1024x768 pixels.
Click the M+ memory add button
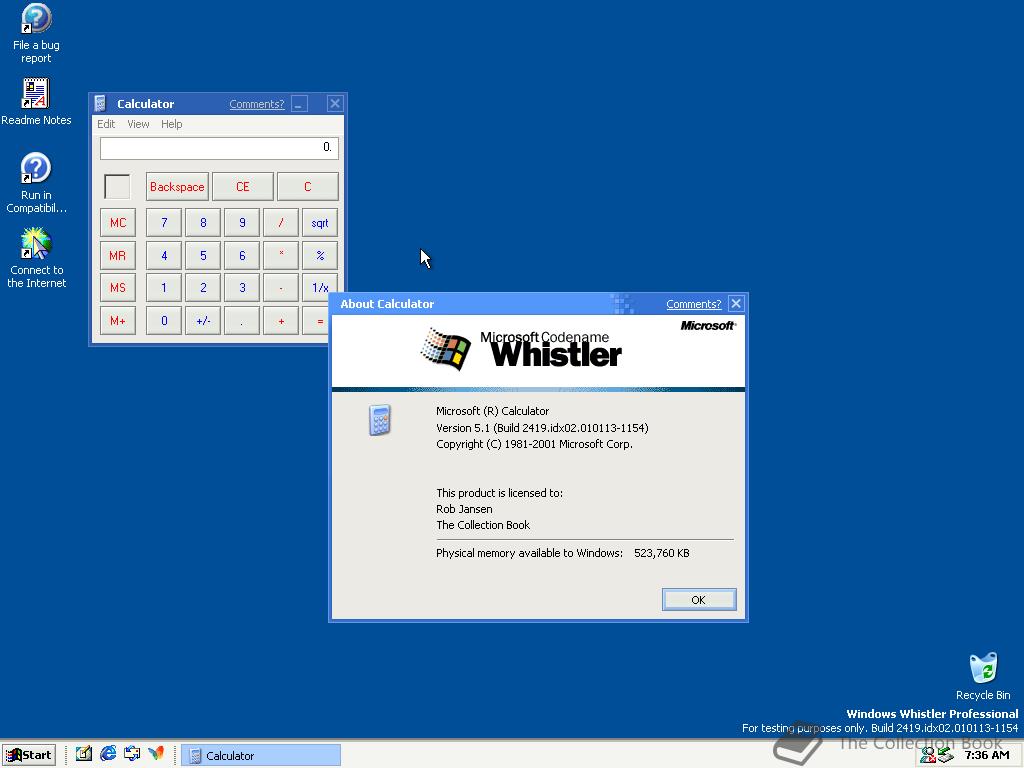118,321
